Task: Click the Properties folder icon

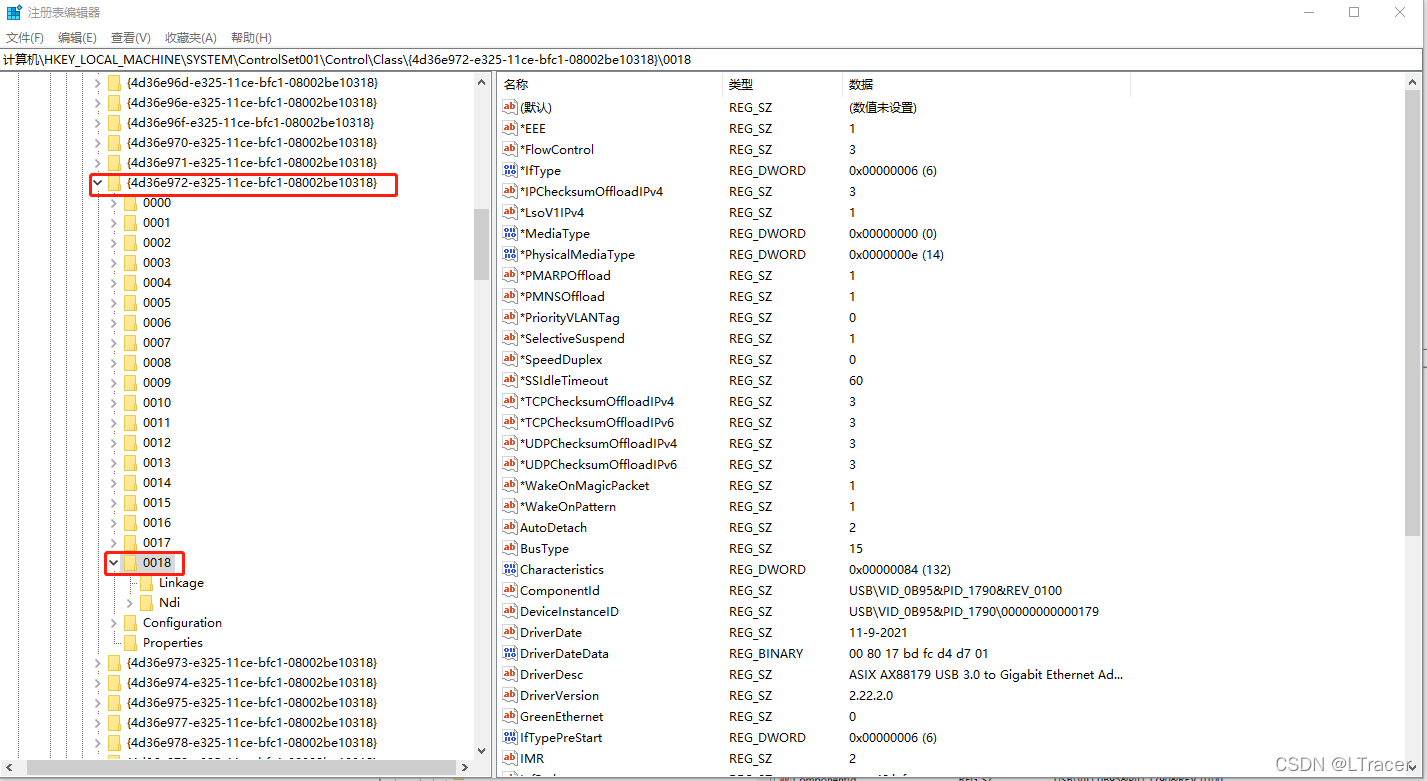Action: [x=130, y=642]
